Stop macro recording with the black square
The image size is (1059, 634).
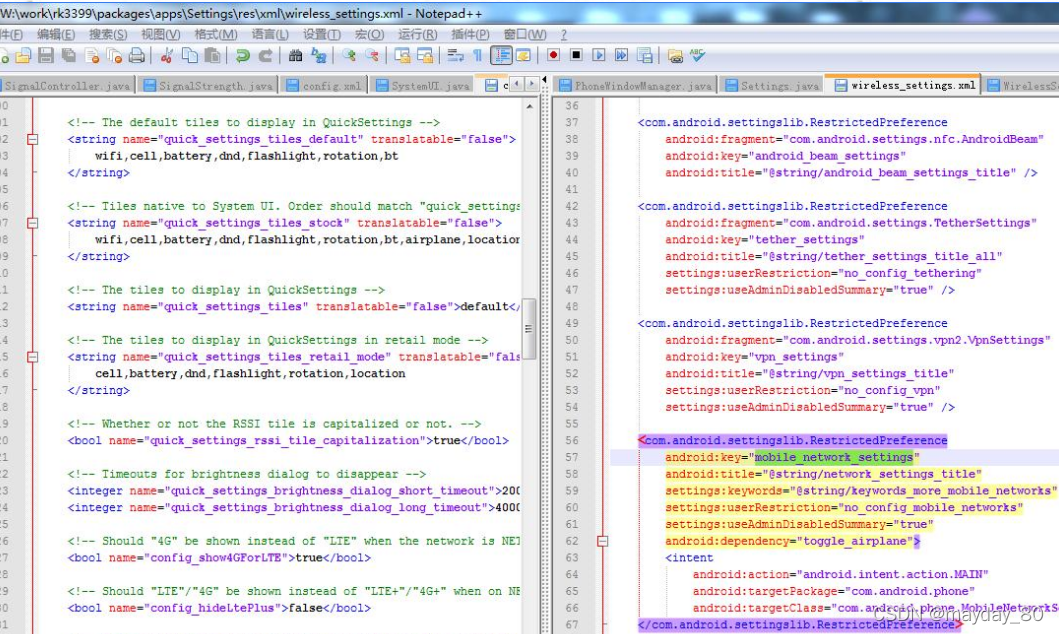576,55
